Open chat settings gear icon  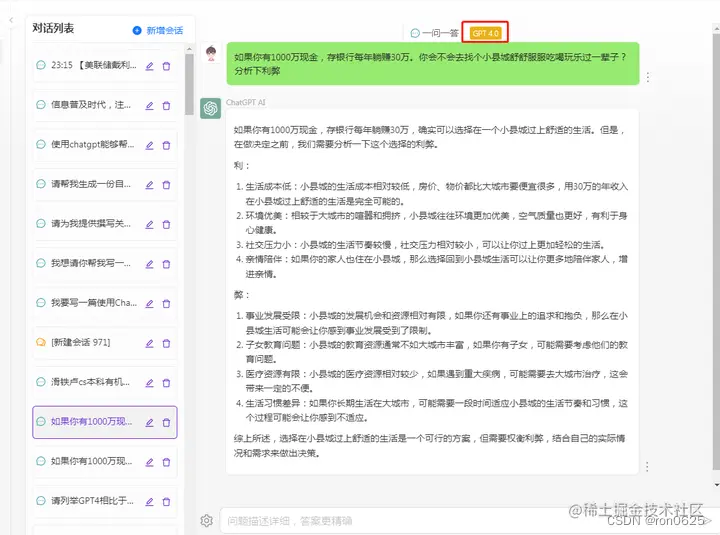point(207,520)
